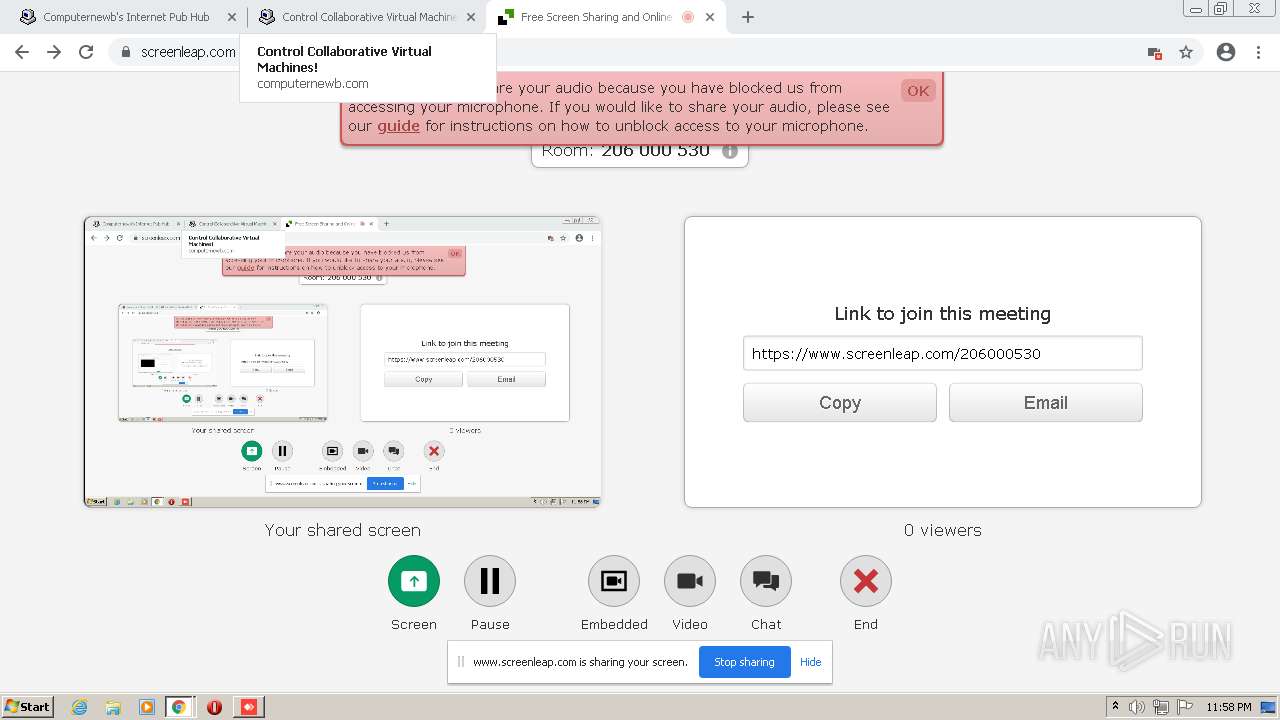Click the '0 viewers' label

point(943,530)
